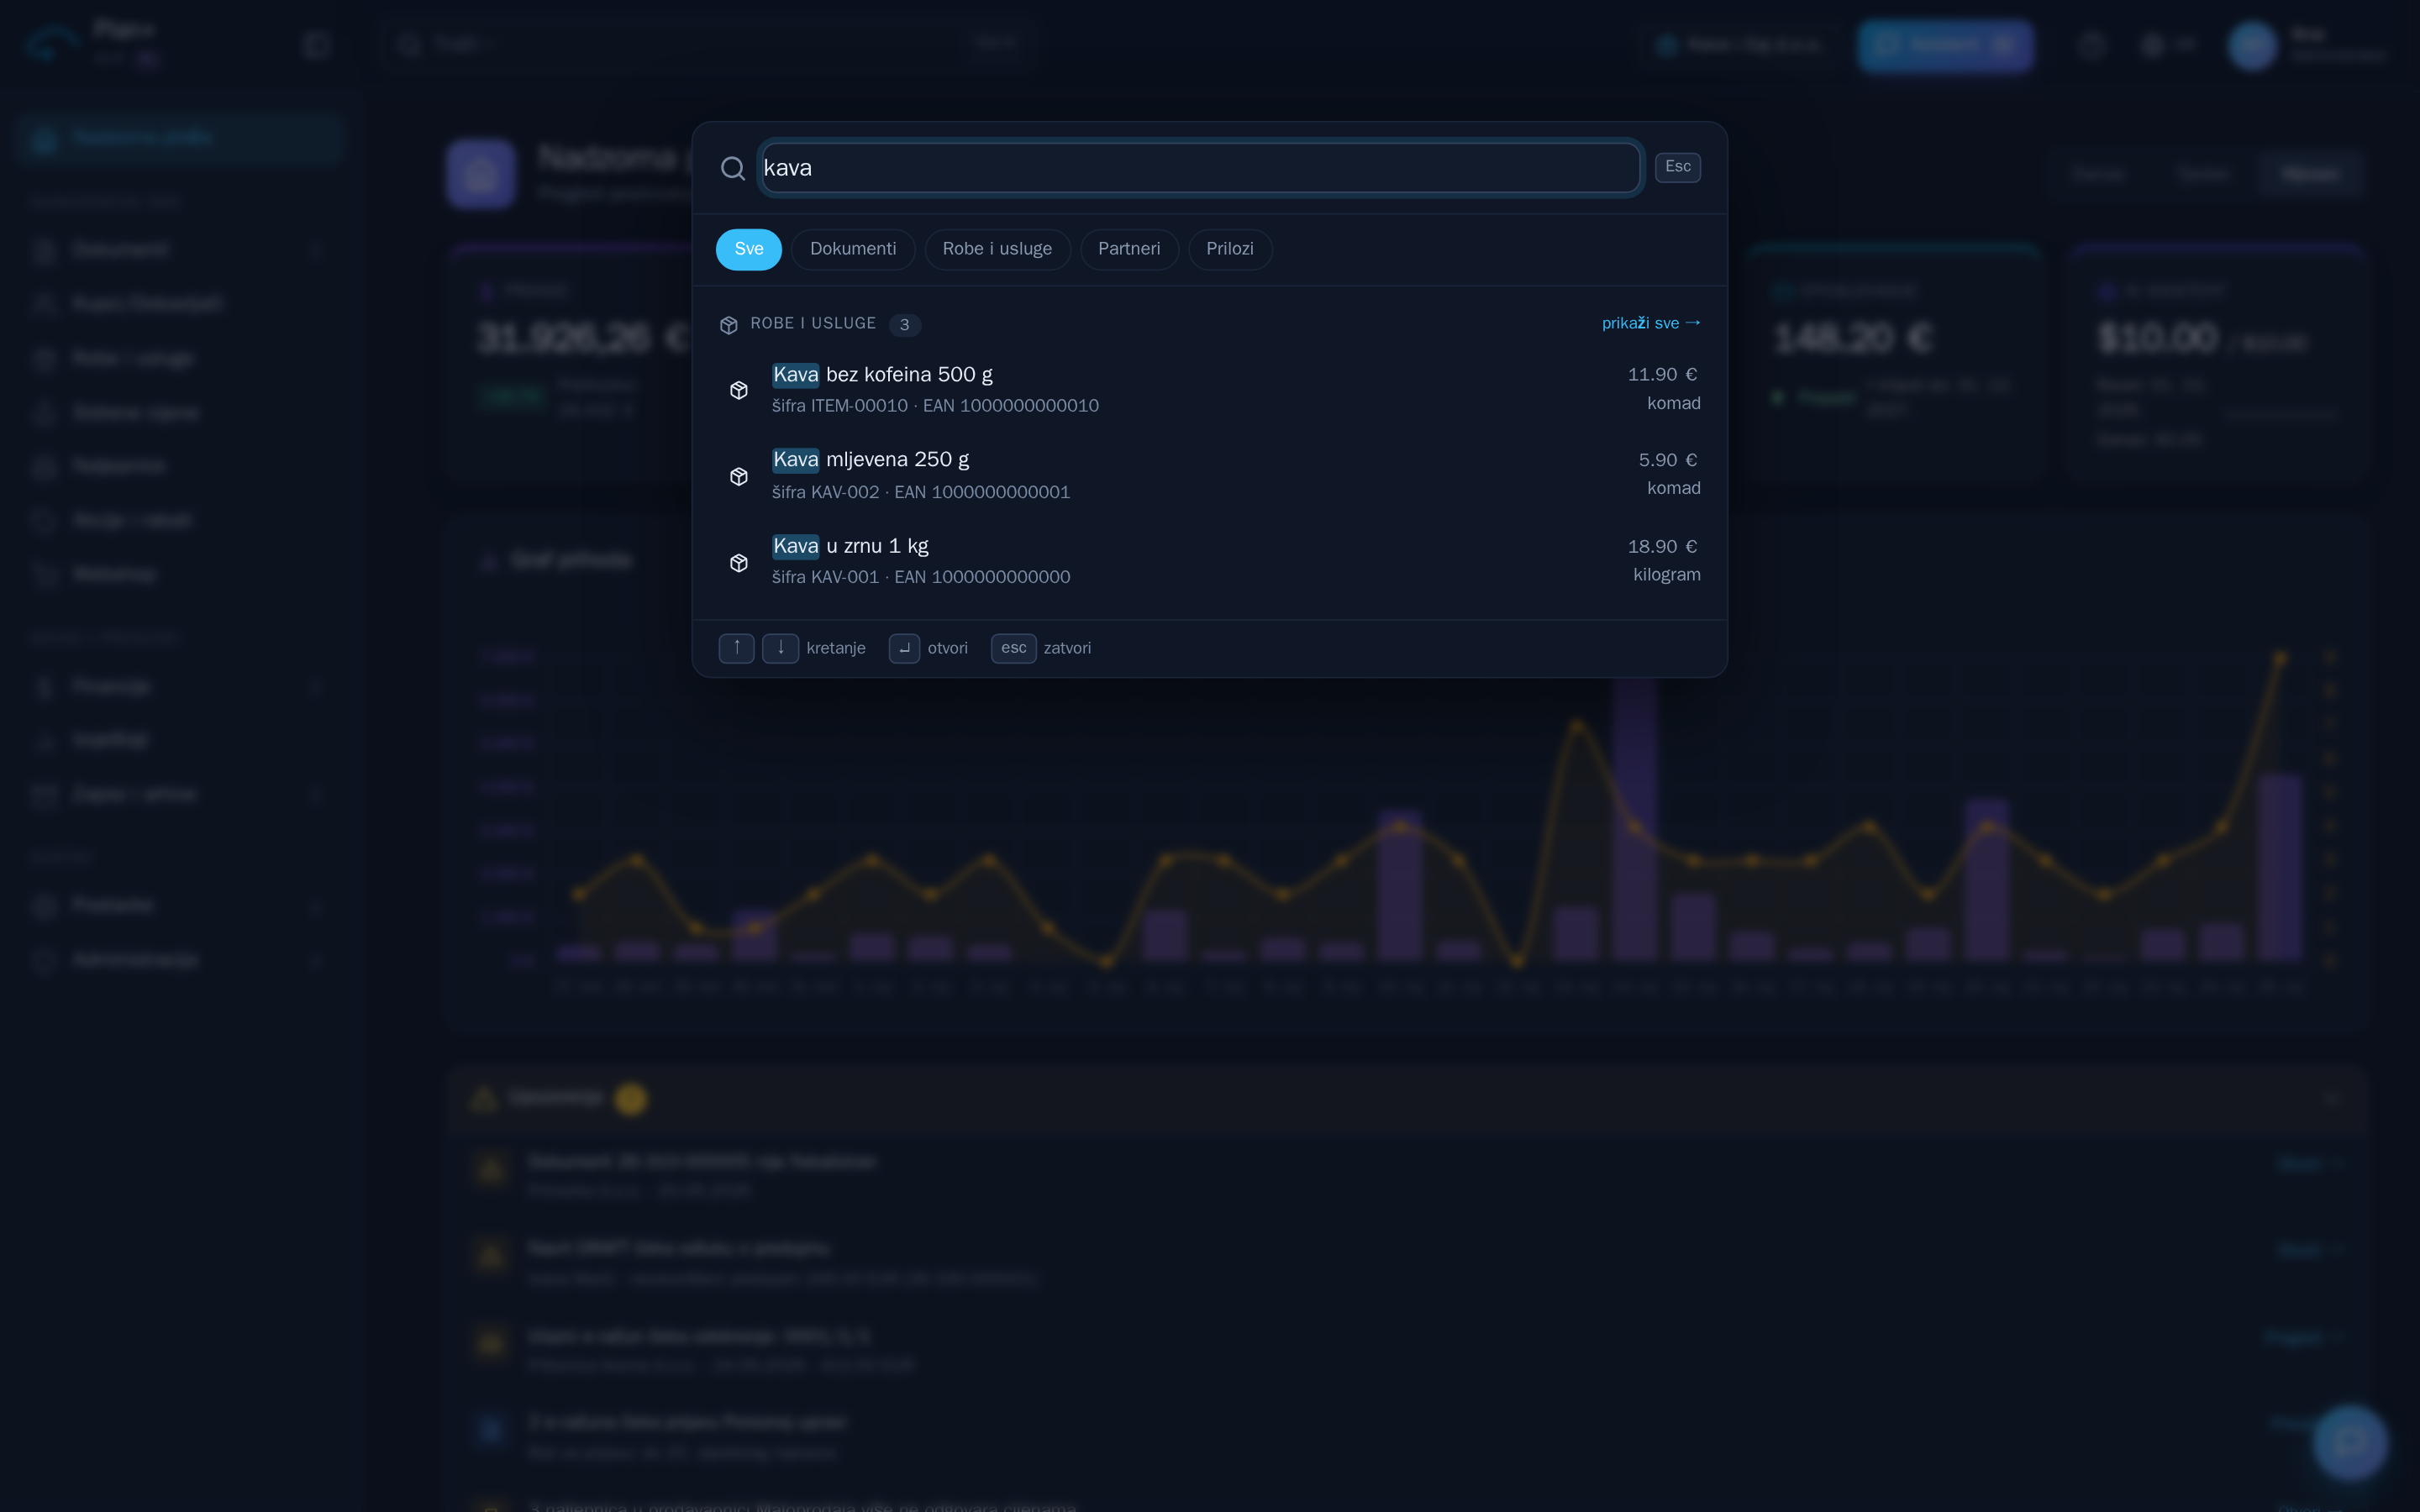Click the package icon for Kava u zrnu
Screen dimensions: 2420x1512
(x=739, y=562)
